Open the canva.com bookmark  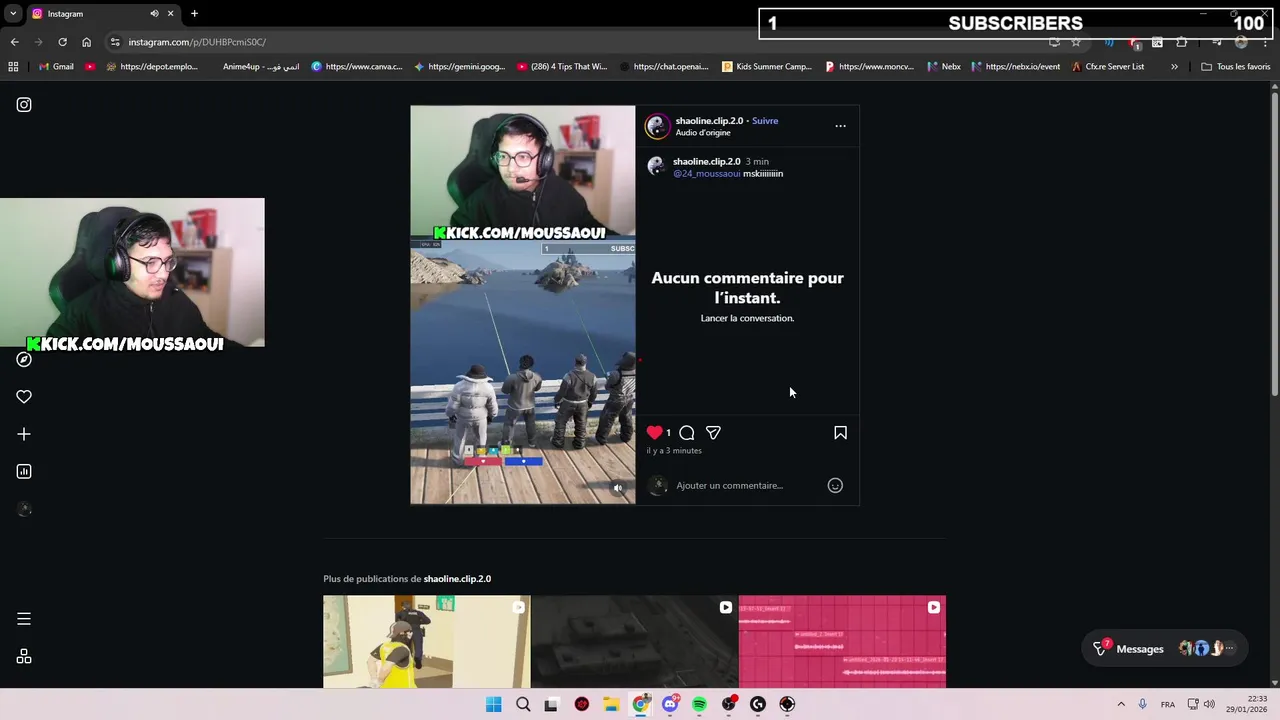tap(357, 67)
